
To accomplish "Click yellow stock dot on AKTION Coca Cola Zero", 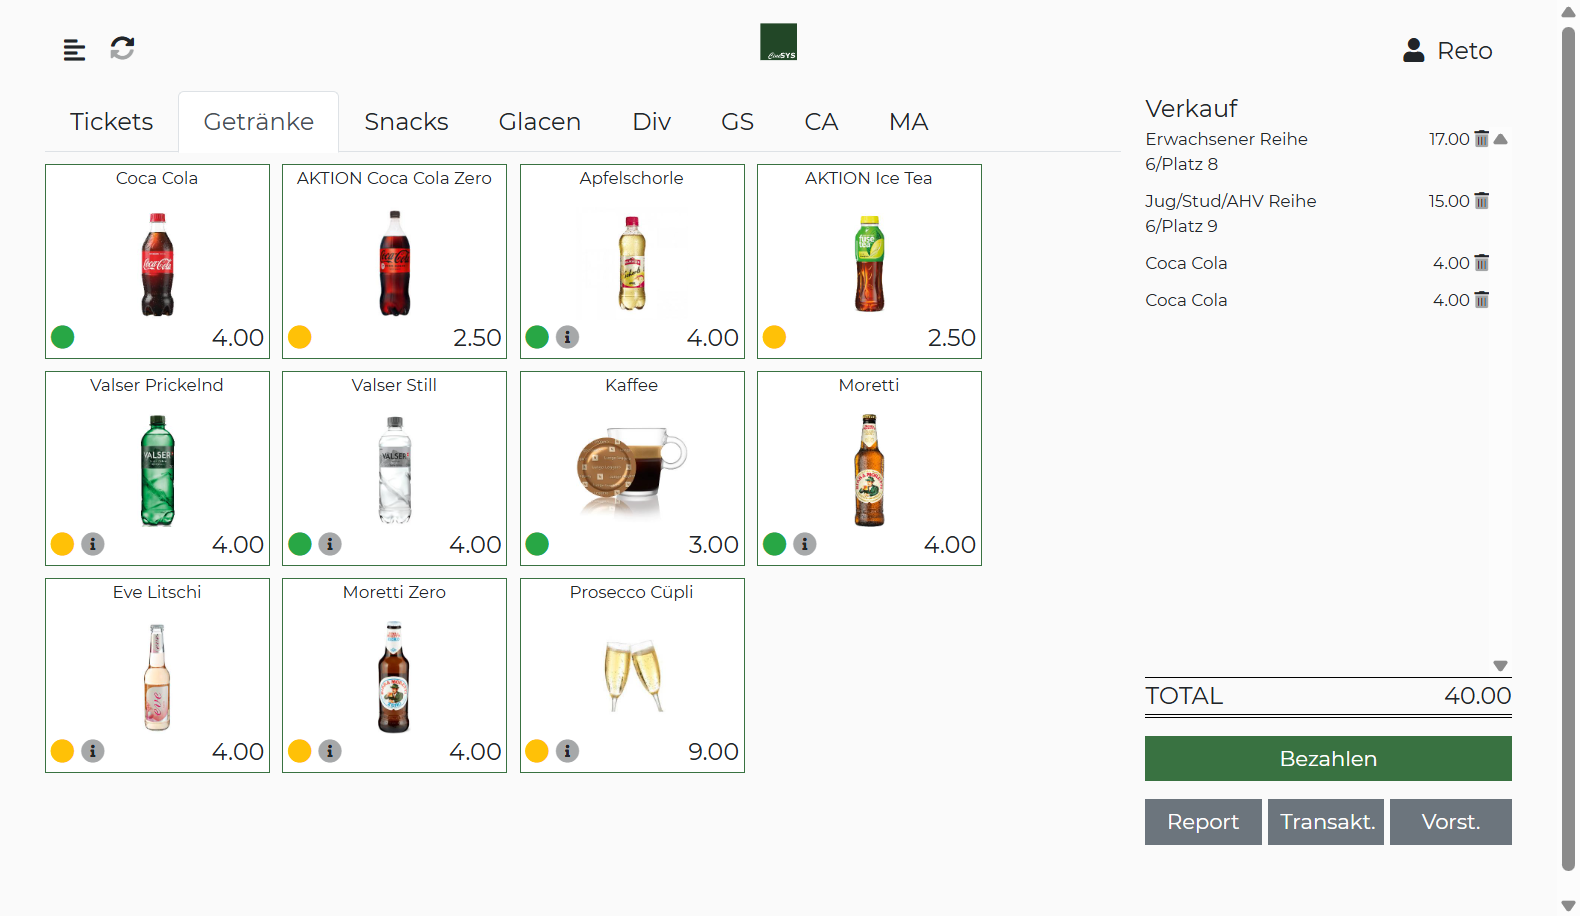I will click(300, 337).
